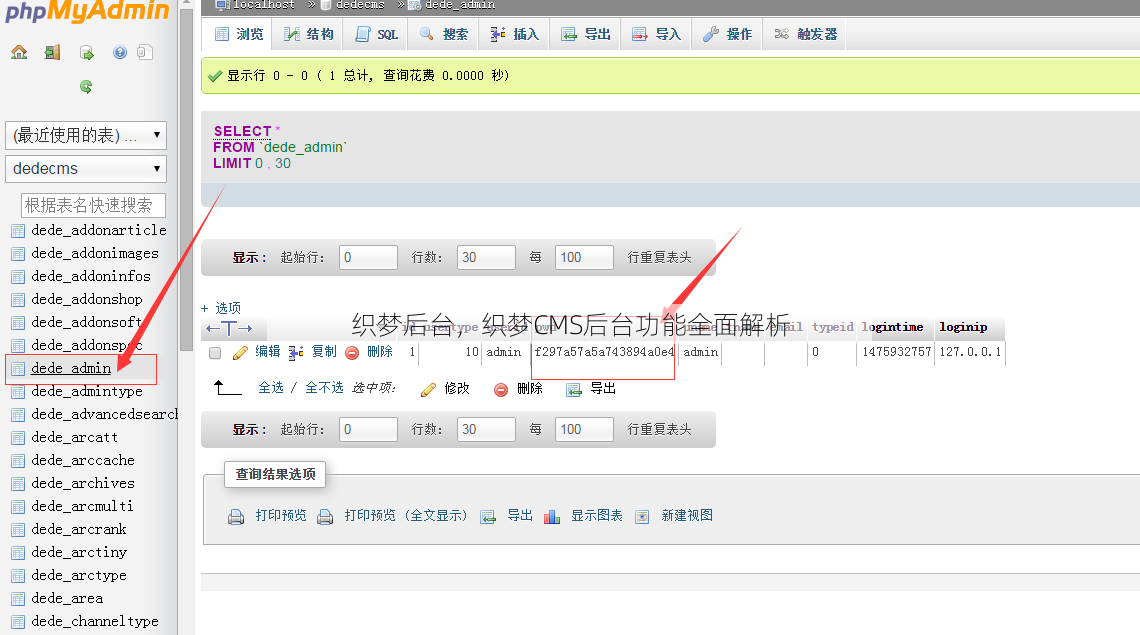This screenshot has width=1140, height=635.
Task: Open phpMyAdmin documentation help icon
Action: point(120,52)
